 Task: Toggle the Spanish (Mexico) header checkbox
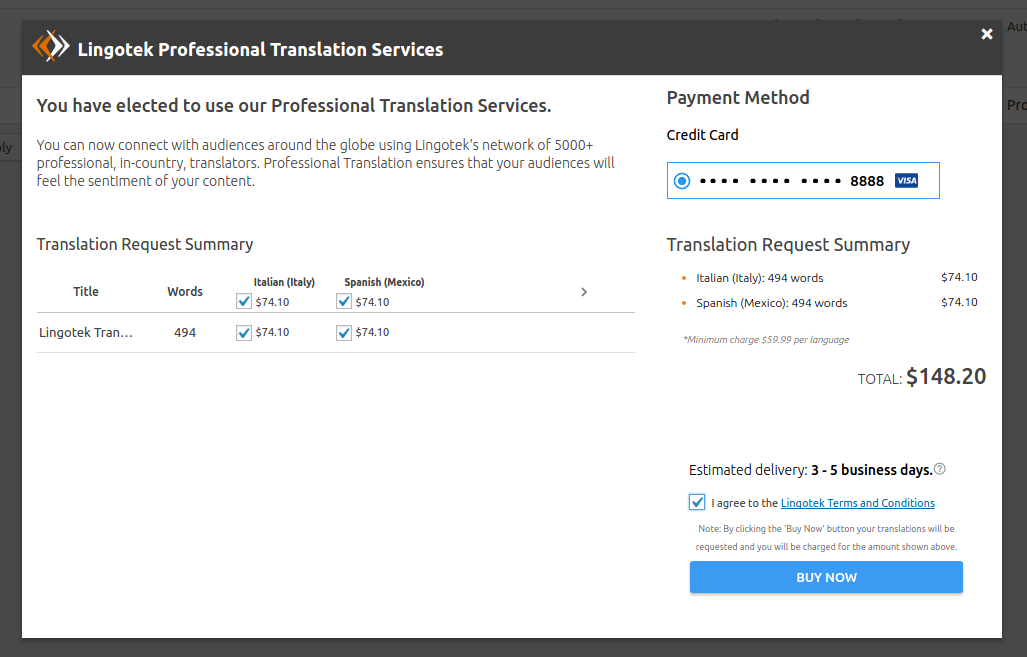344,302
